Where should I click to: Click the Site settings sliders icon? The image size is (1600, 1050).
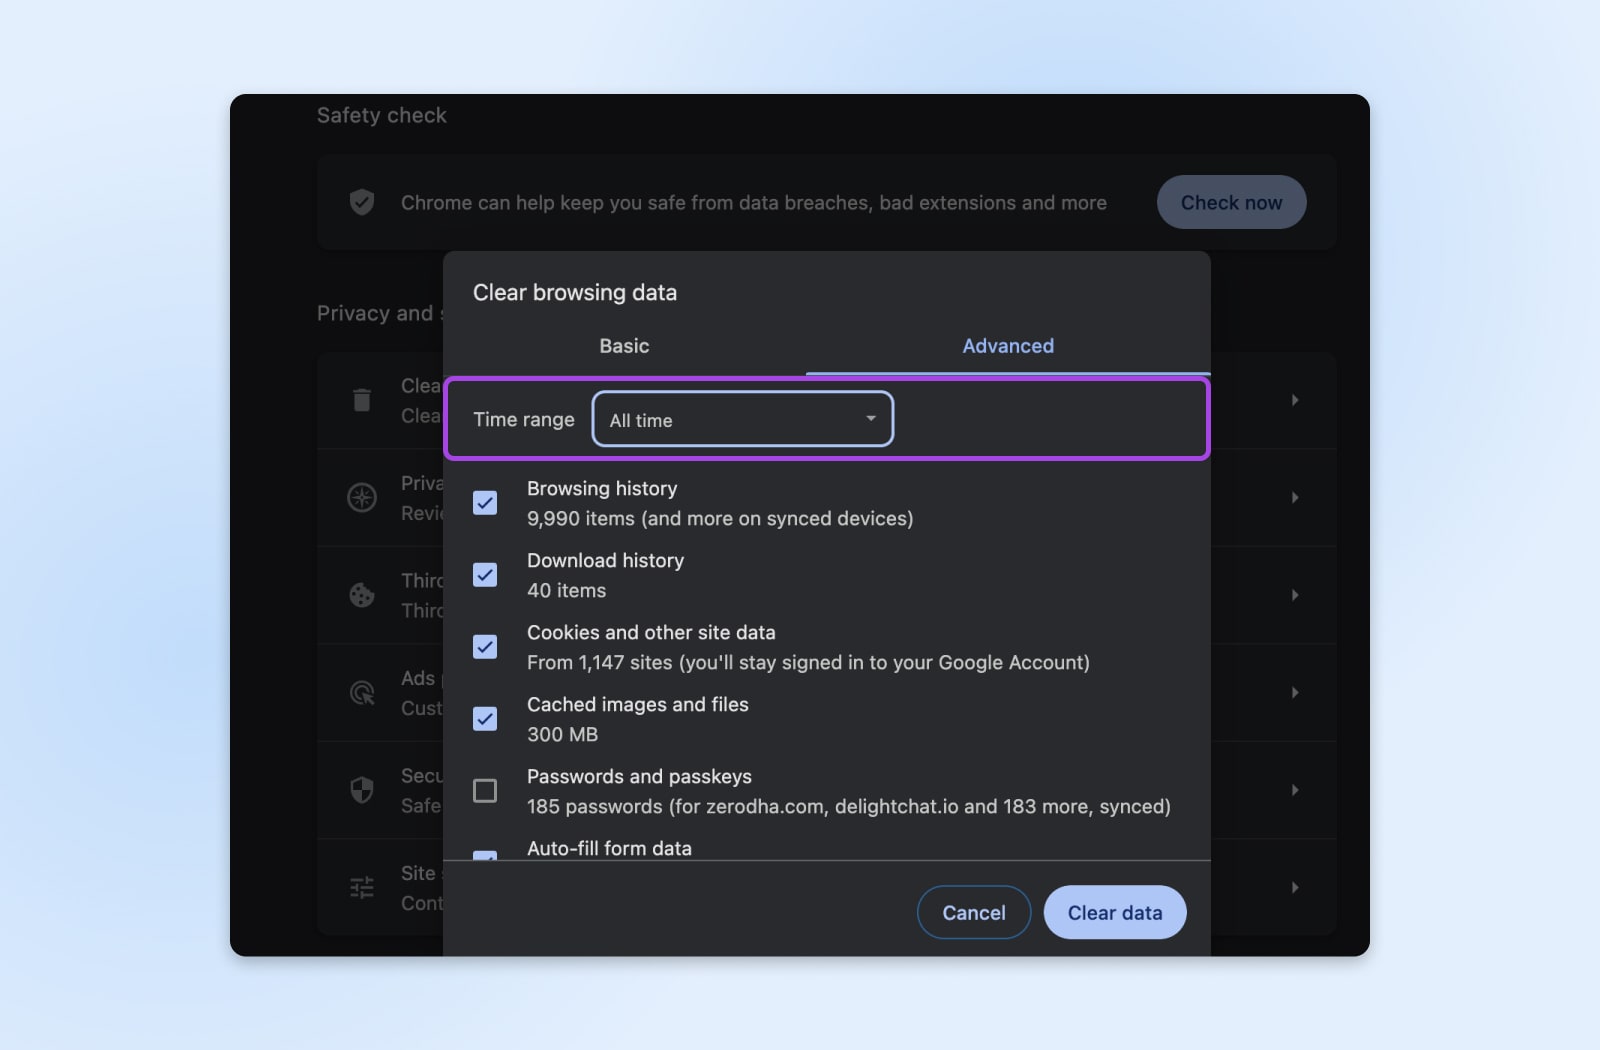pos(362,887)
